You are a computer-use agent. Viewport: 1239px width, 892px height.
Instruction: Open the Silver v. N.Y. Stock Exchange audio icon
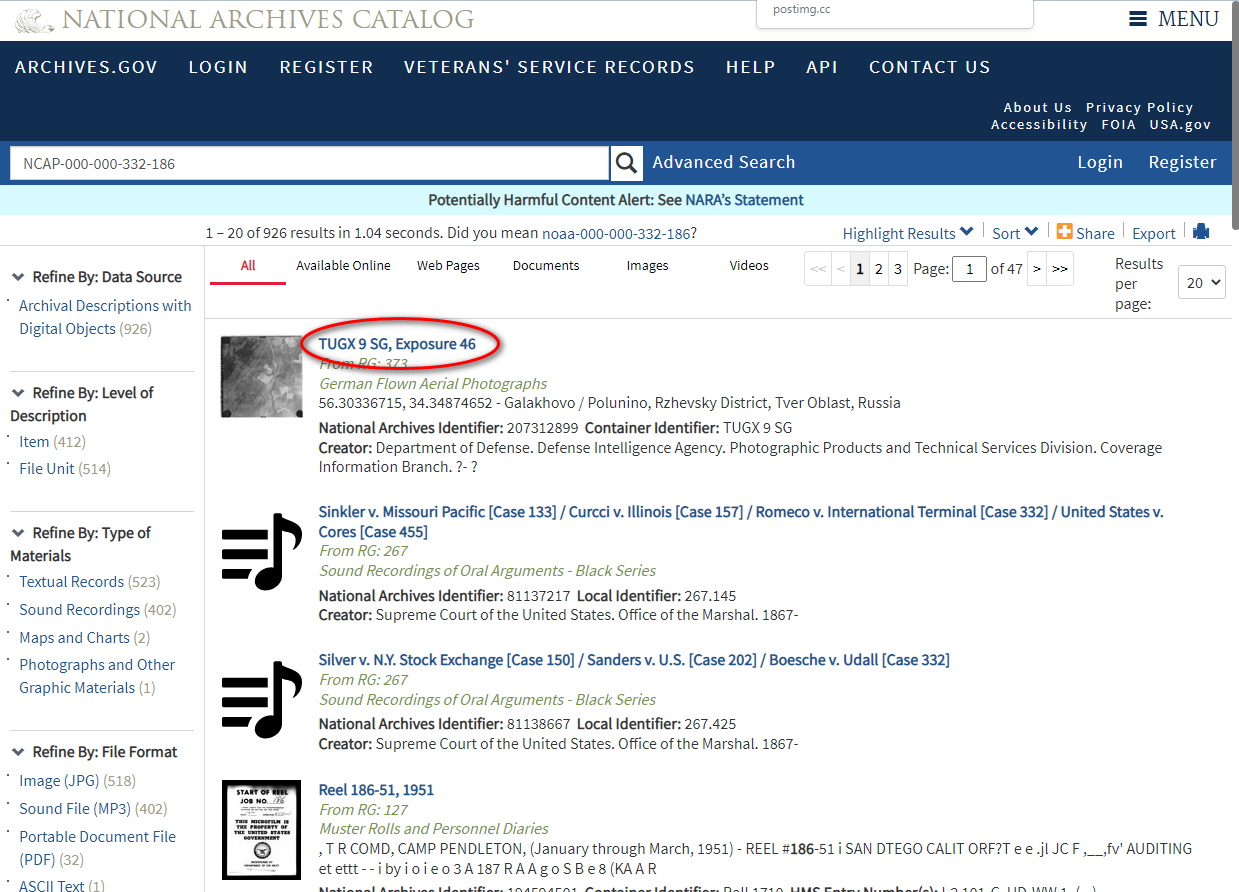(x=261, y=699)
